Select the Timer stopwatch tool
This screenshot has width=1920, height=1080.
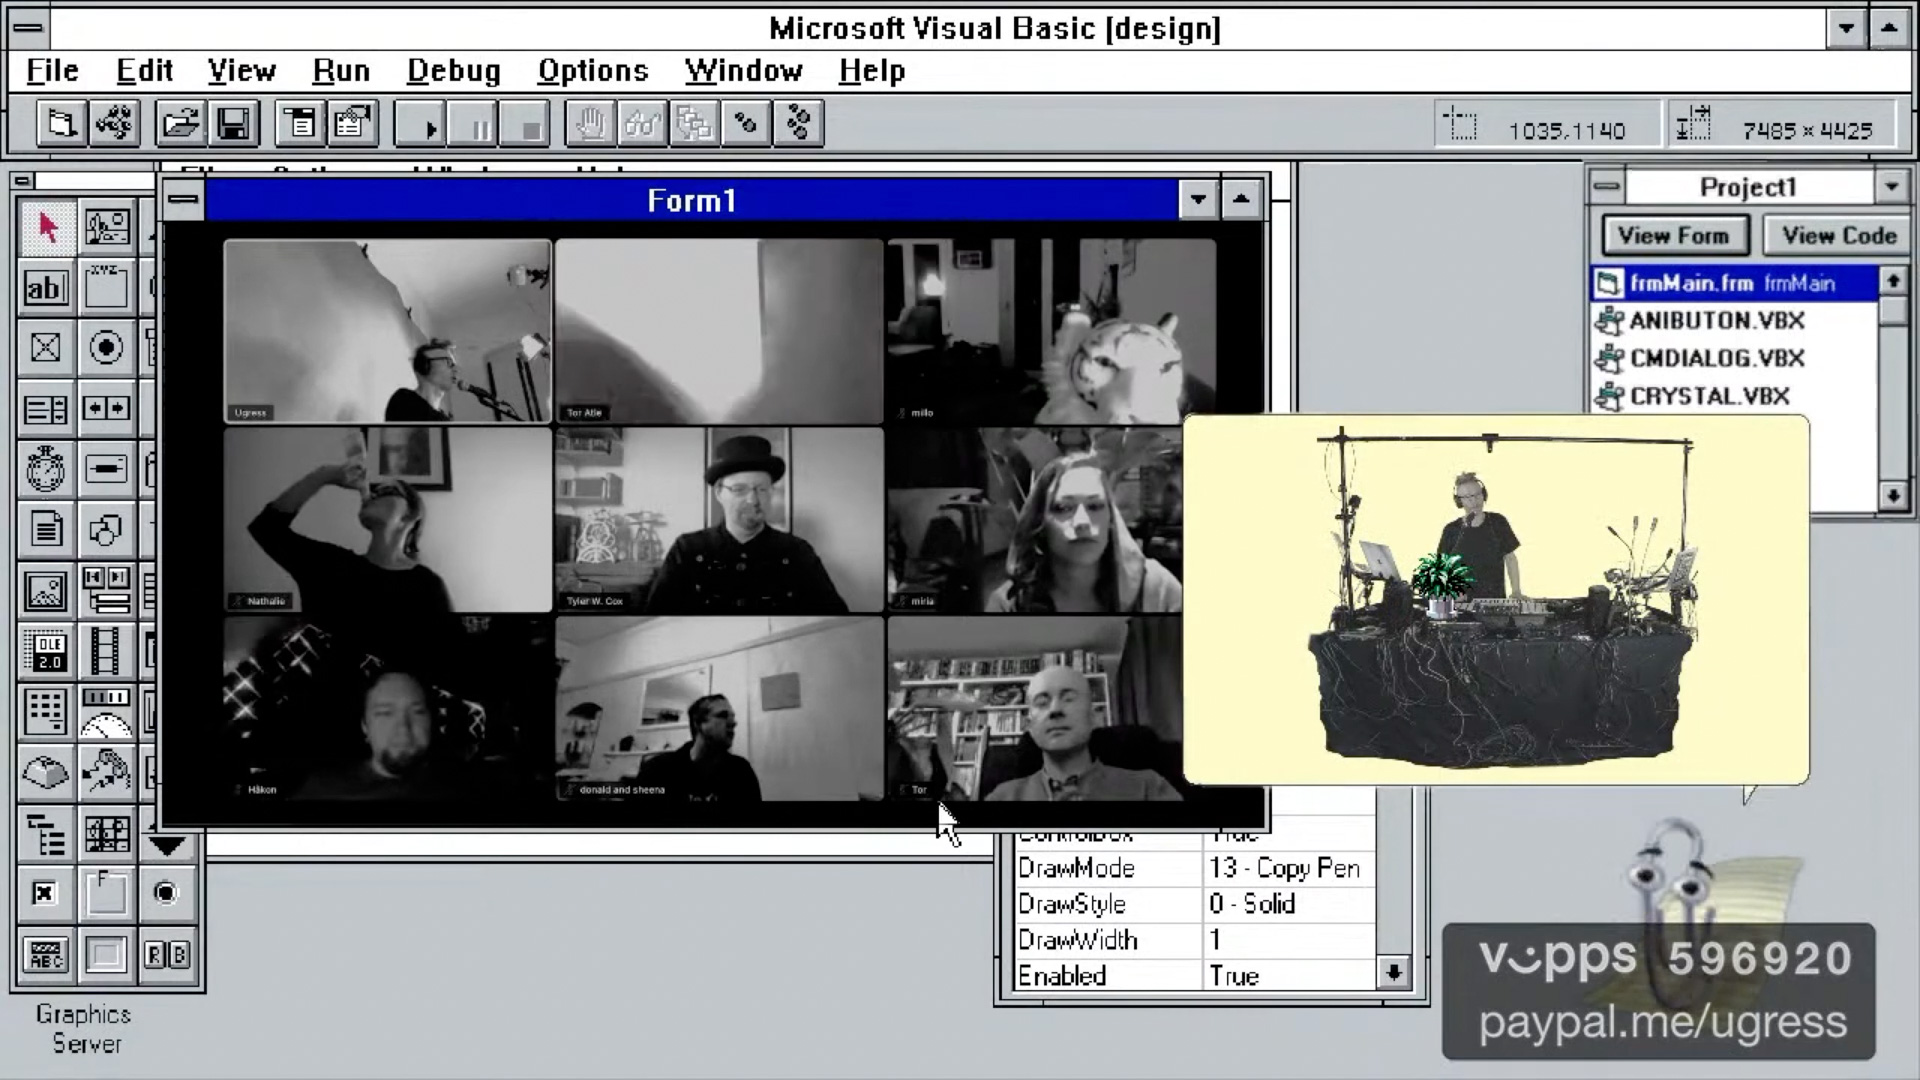pos(46,469)
